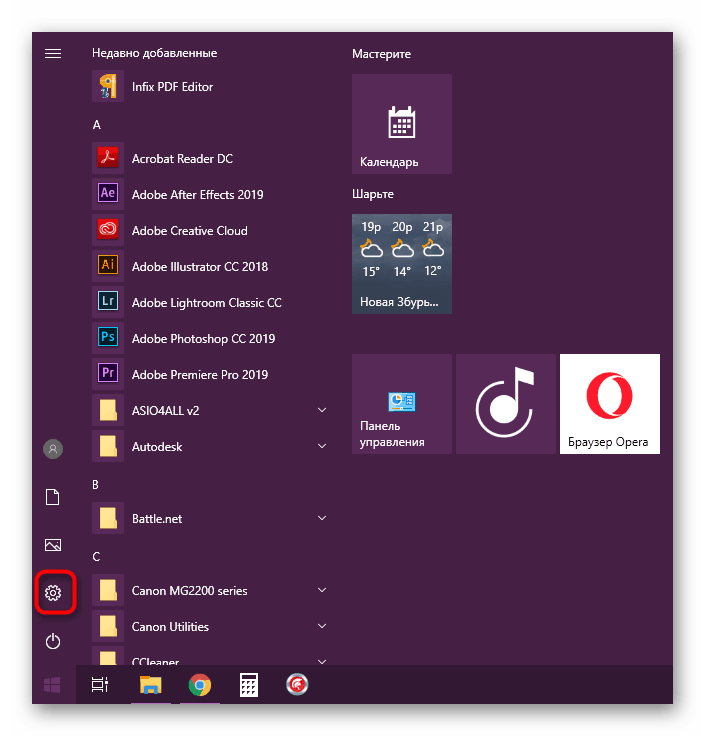Open the Documents folder icon

point(53,497)
